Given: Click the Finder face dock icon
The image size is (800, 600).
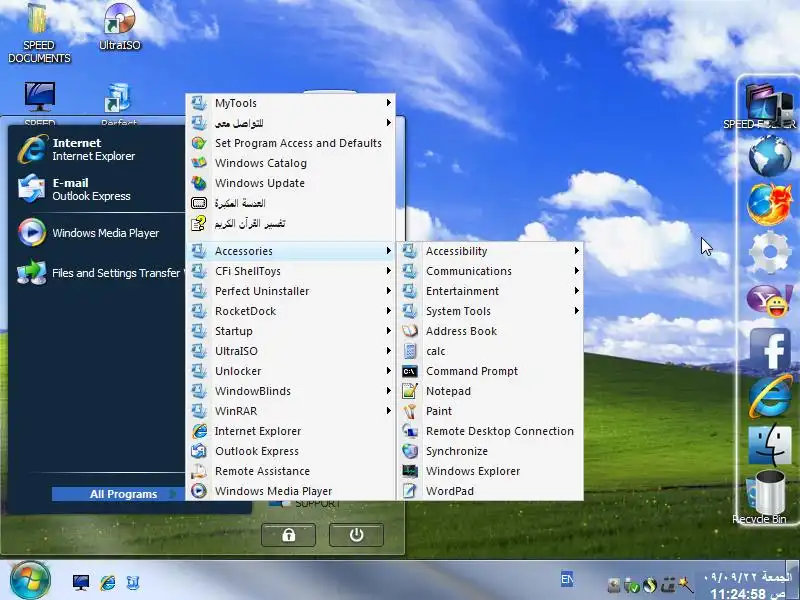Looking at the screenshot, I should tap(769, 445).
